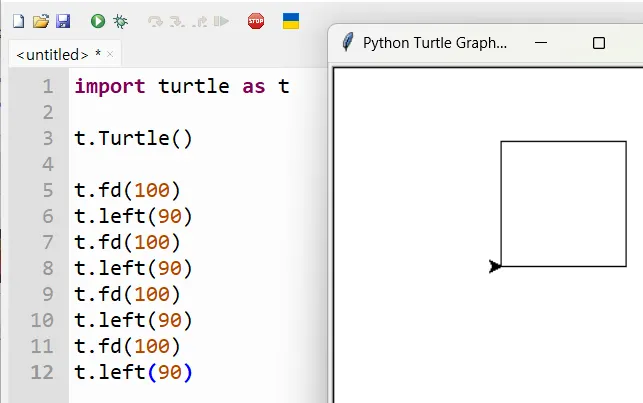Stop the program with the red STOP icon

[256, 21]
